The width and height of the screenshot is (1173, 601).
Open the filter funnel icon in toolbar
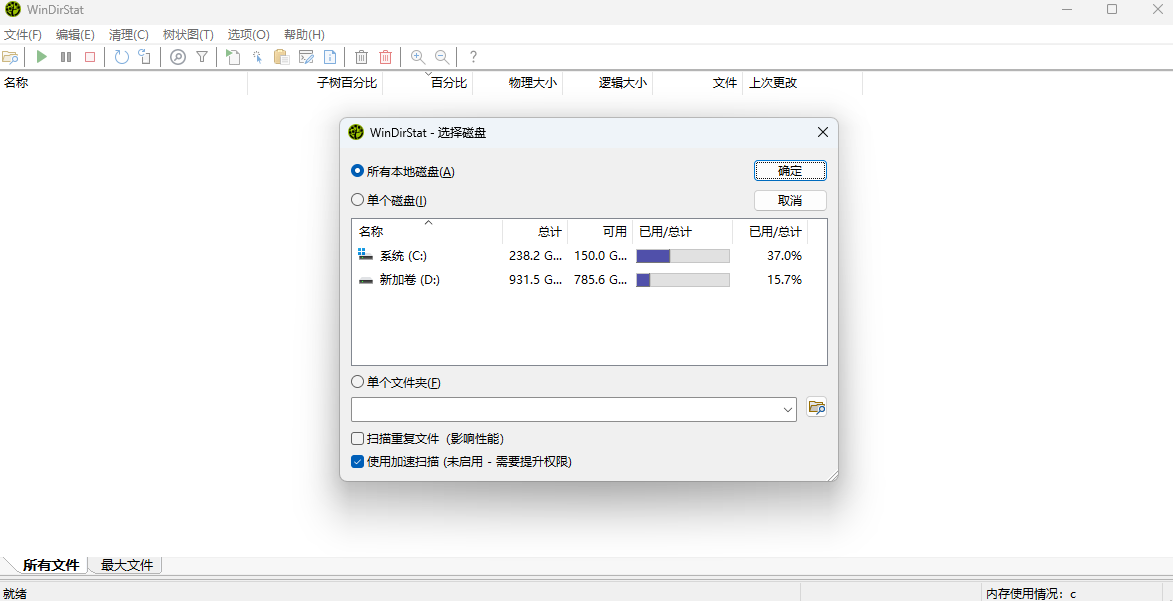202,57
